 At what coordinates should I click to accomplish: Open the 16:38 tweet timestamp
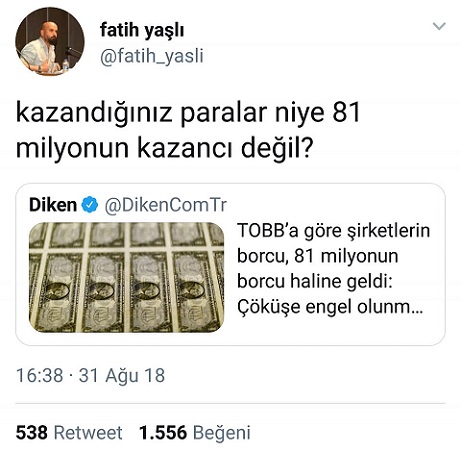pos(39,375)
